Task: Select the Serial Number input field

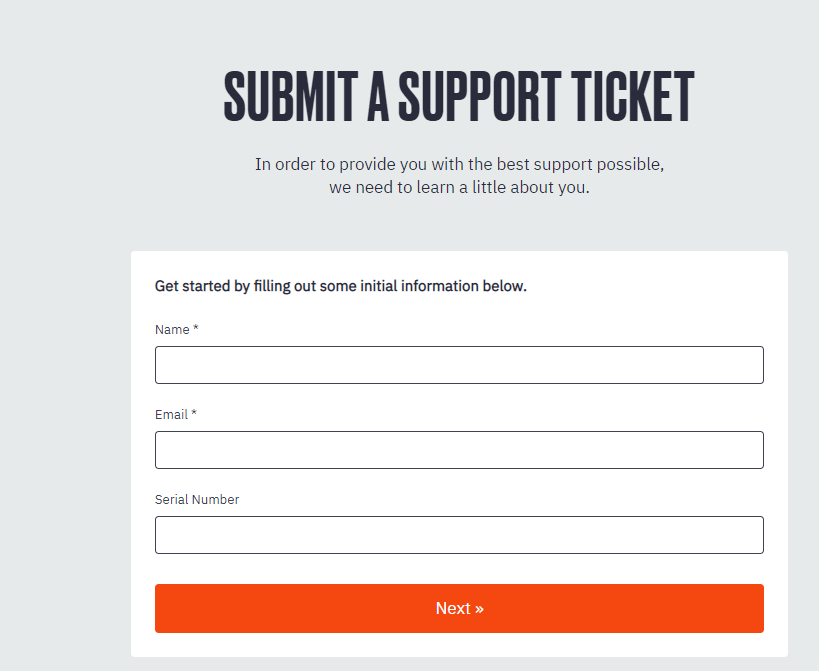Action: click(x=459, y=535)
